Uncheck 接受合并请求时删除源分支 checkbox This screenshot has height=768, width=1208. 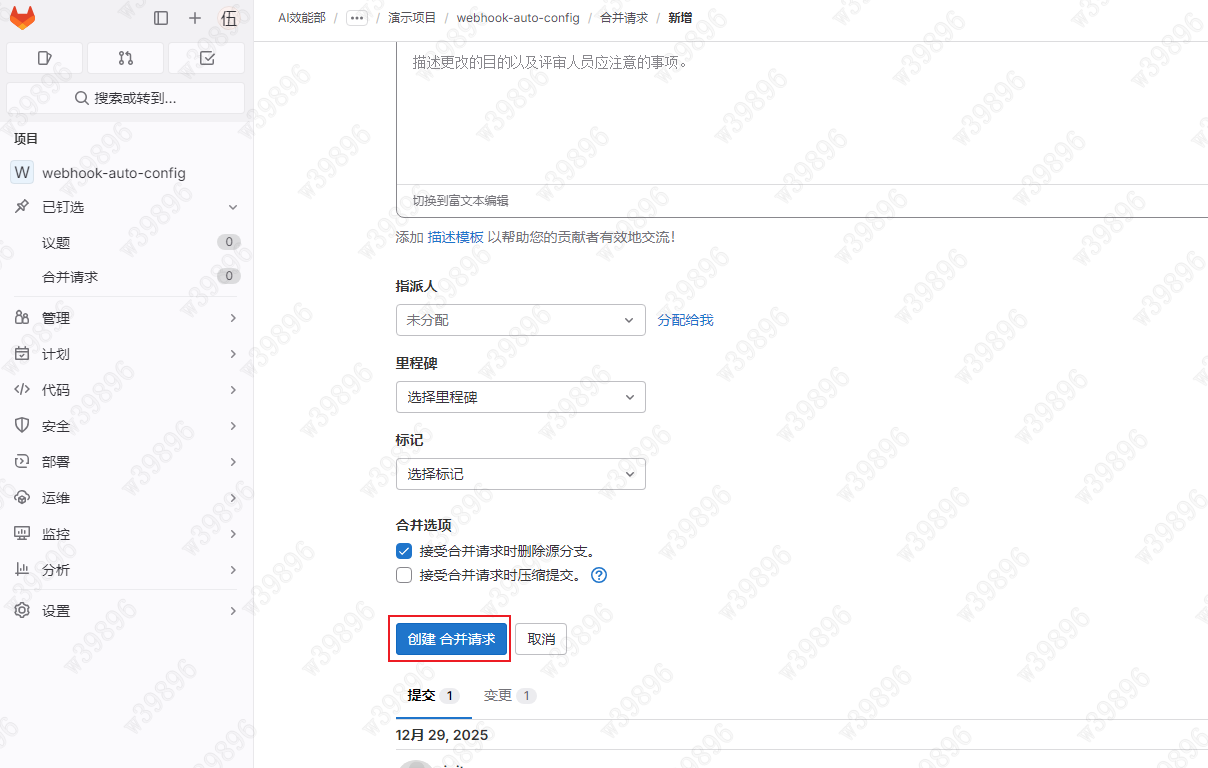(404, 551)
